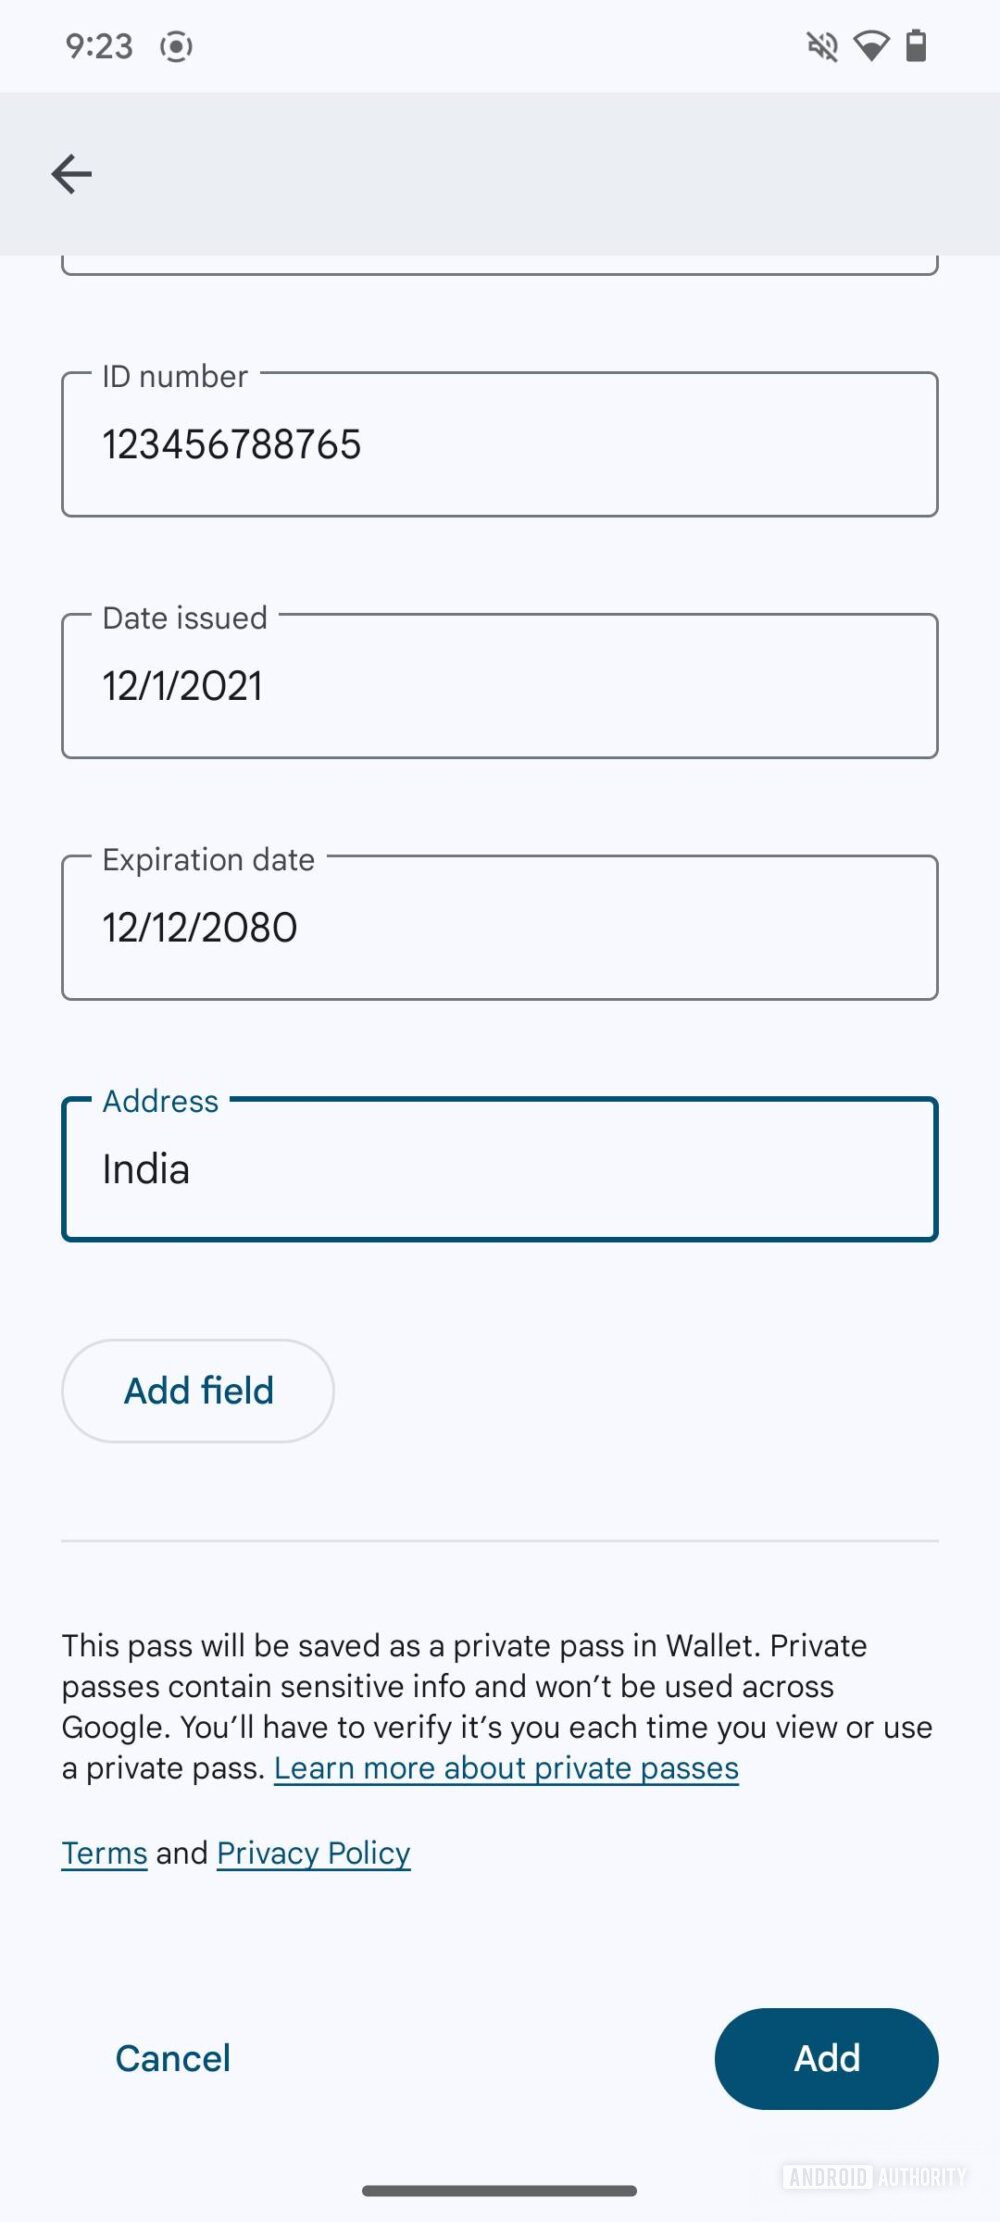Tap the Wi-Fi status icon
This screenshot has height=2222, width=1000.
871,46
